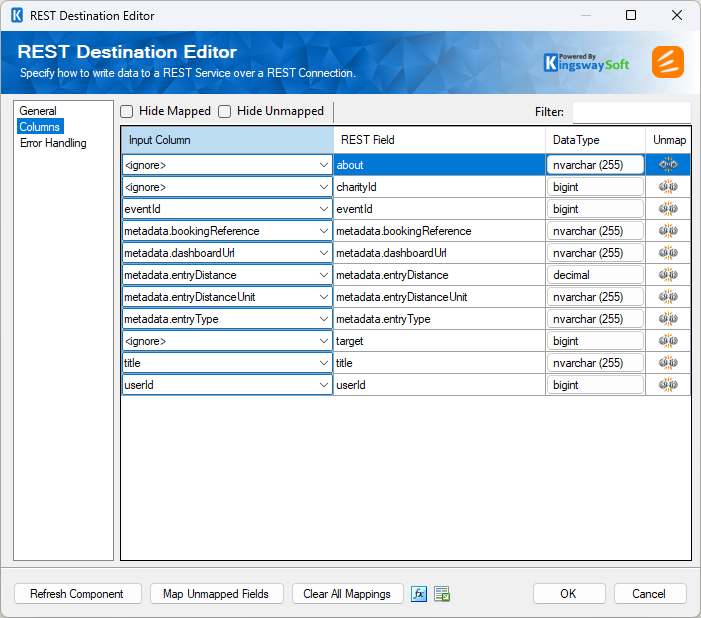
Task: Expand metadata.entryDistanceUnit input column dropdown
Action: 324,297
